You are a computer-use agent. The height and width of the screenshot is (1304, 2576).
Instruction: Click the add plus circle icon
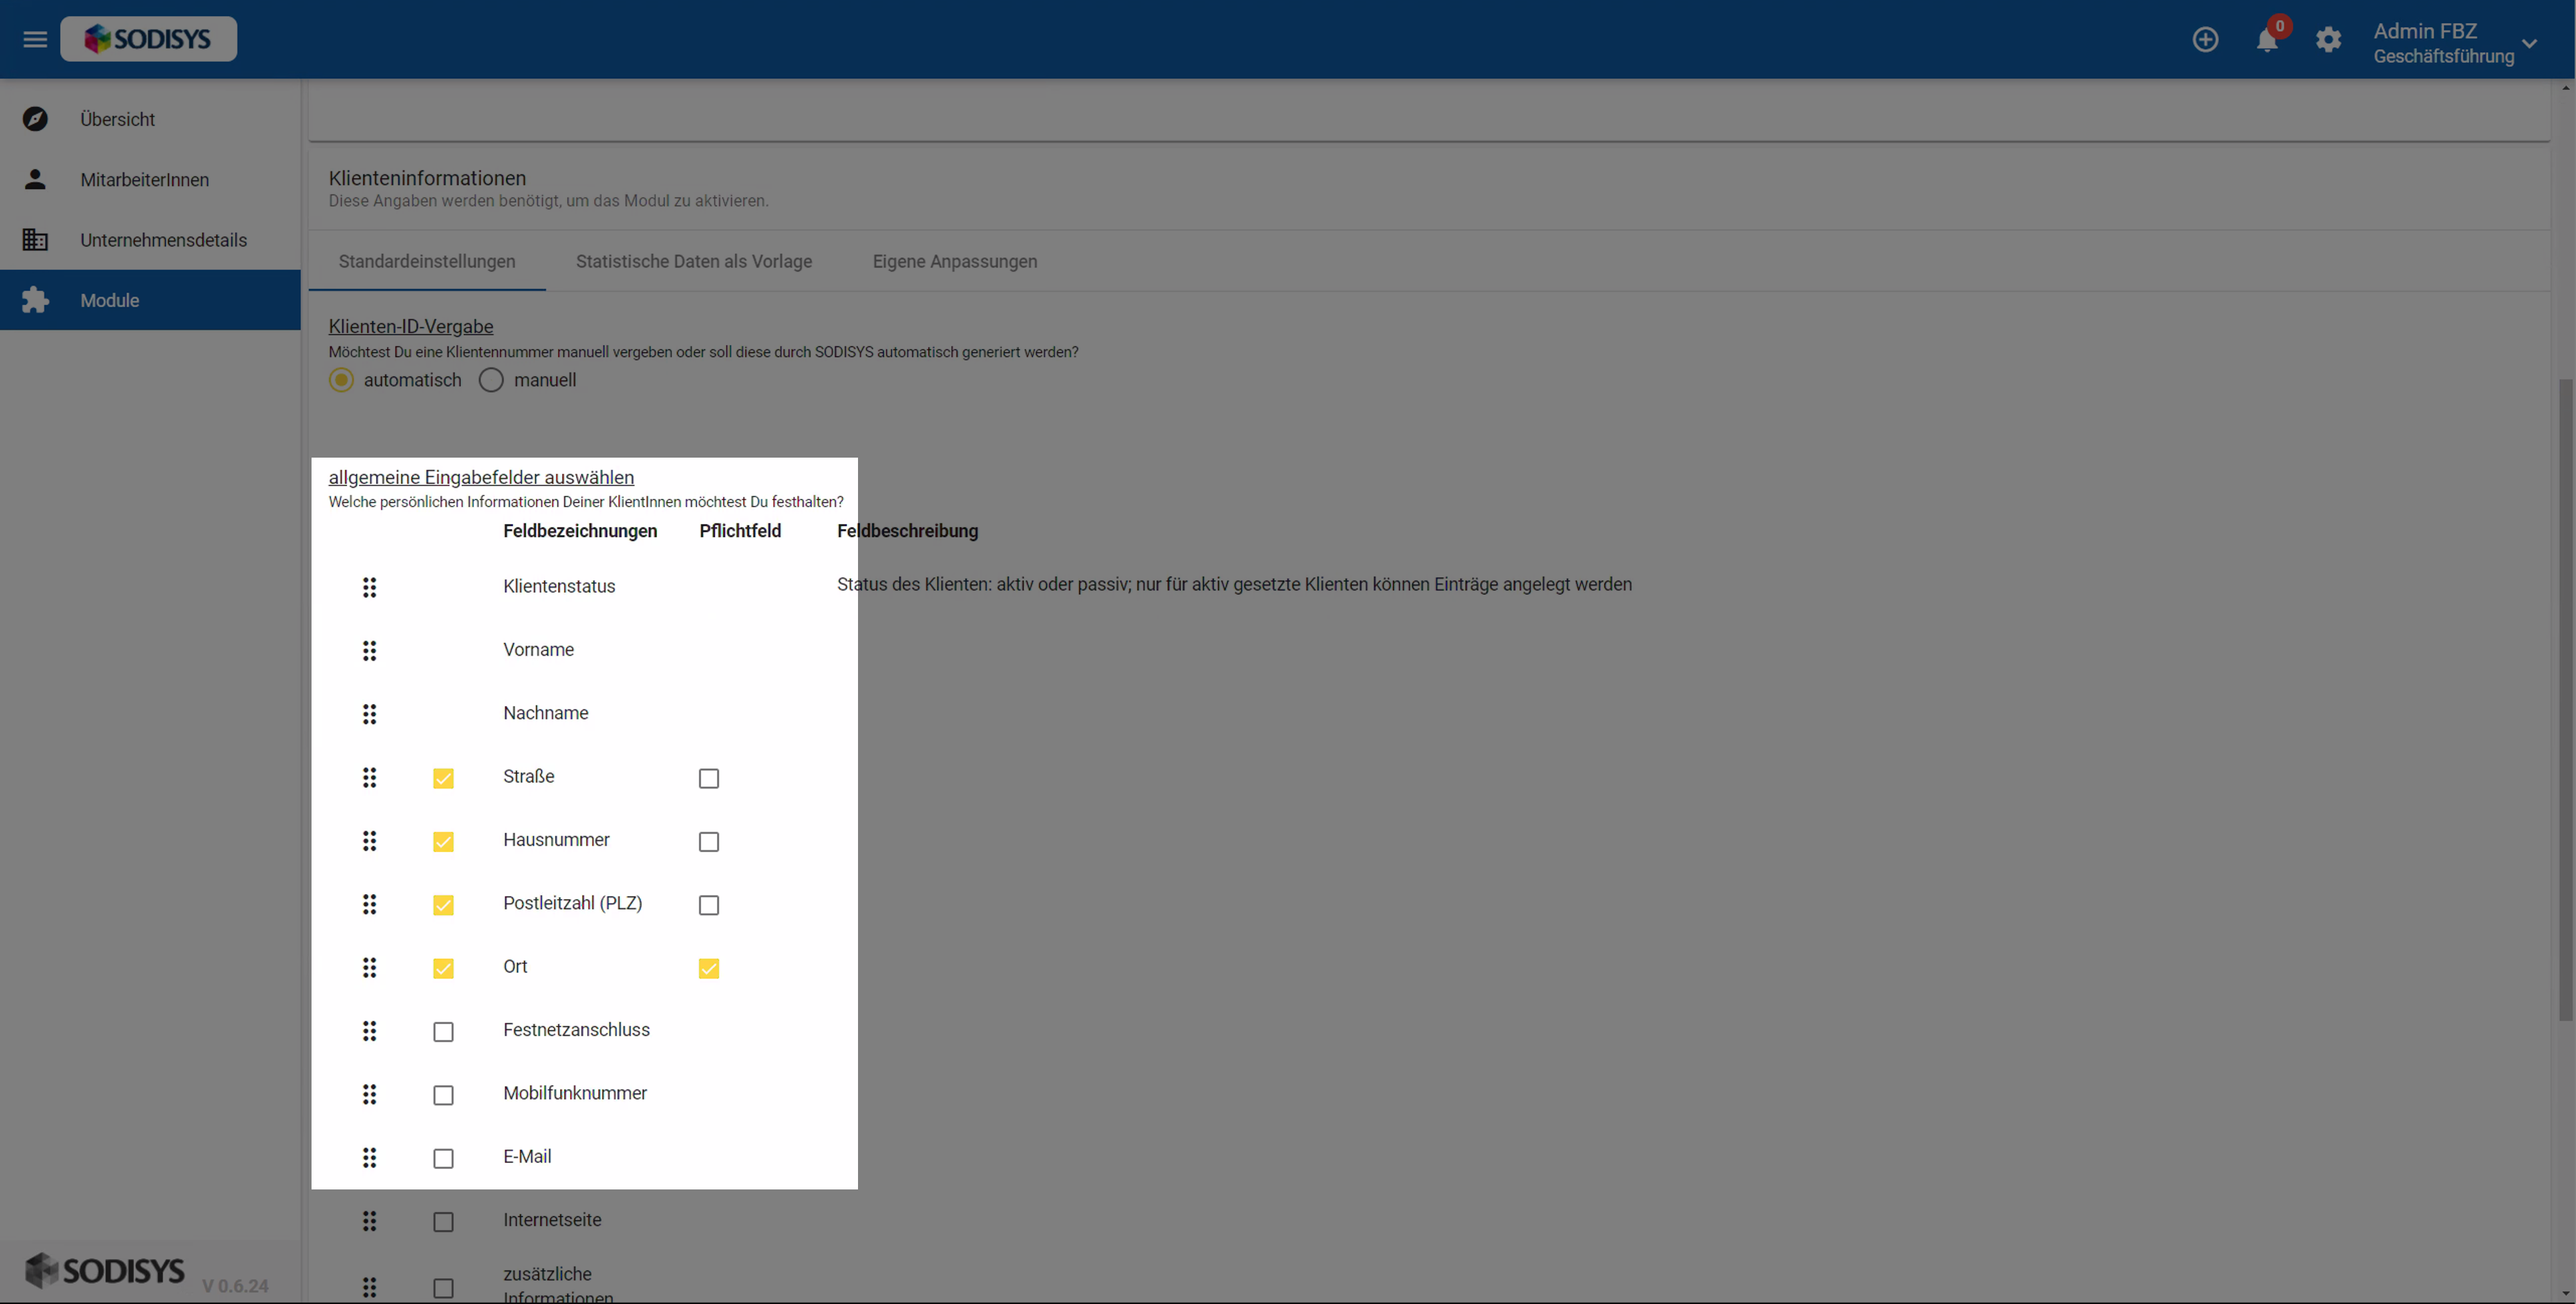coord(2205,39)
